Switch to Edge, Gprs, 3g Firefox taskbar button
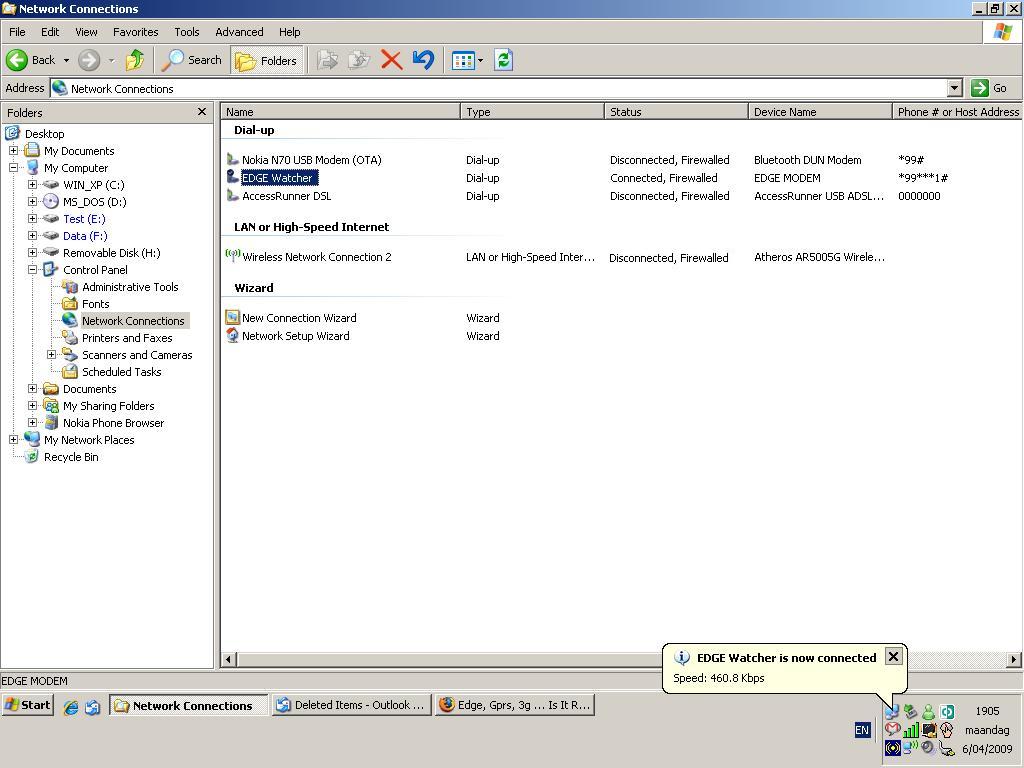Screen dimensions: 1024x768 (515, 705)
